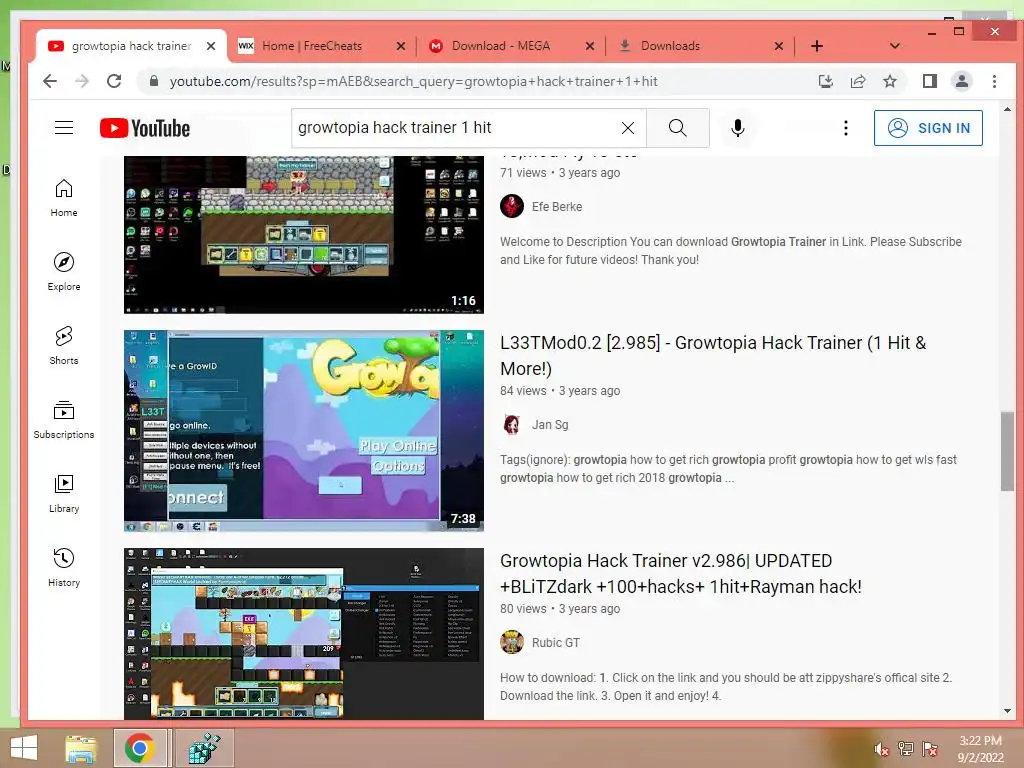Go to Home in sidebar
Viewport: 1024px width, 768px height.
(x=64, y=198)
